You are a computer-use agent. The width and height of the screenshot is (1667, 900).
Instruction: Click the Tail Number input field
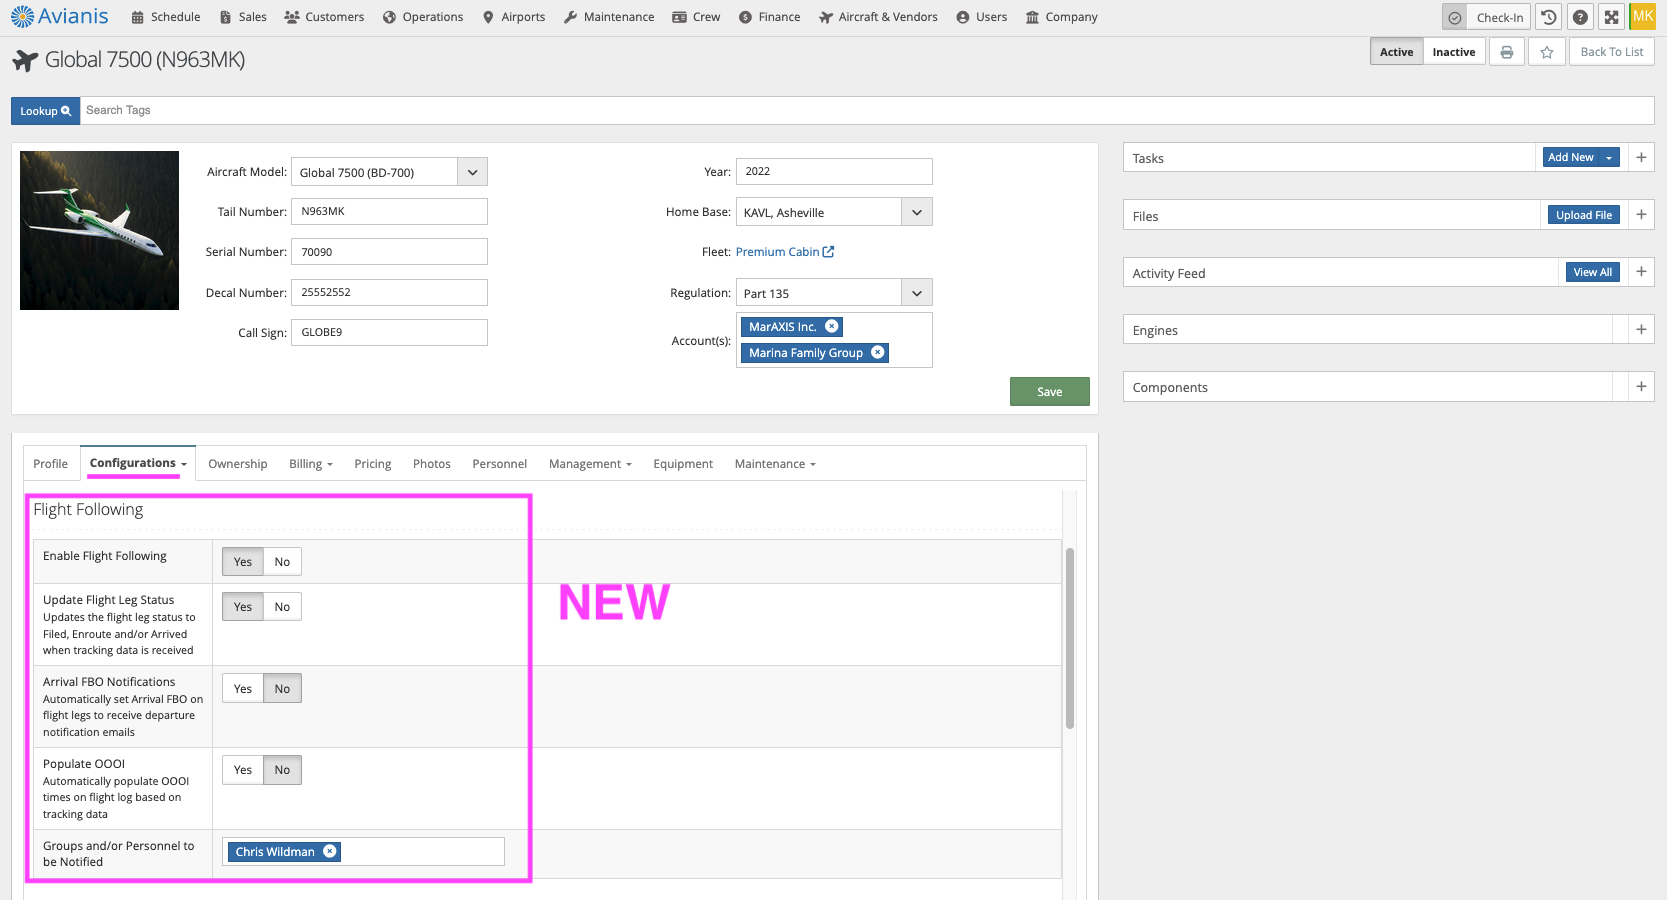pyautogui.click(x=389, y=211)
